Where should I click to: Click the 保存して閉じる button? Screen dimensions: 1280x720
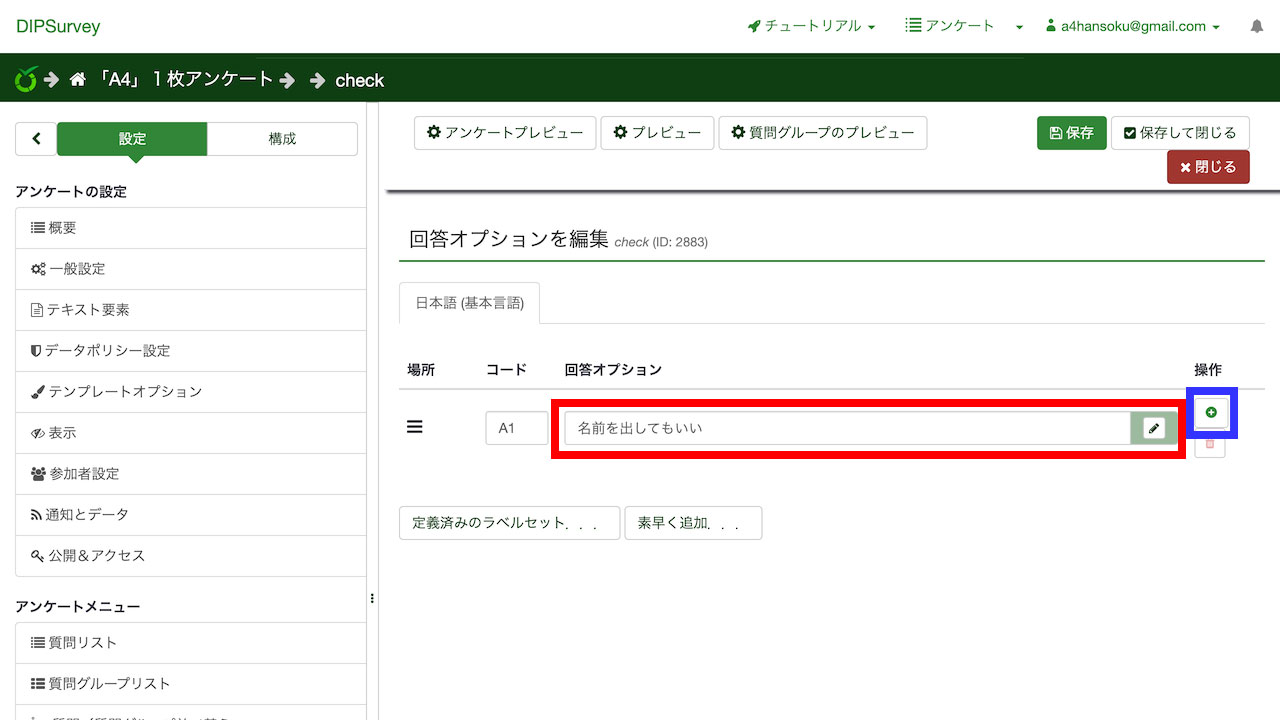coord(1180,133)
